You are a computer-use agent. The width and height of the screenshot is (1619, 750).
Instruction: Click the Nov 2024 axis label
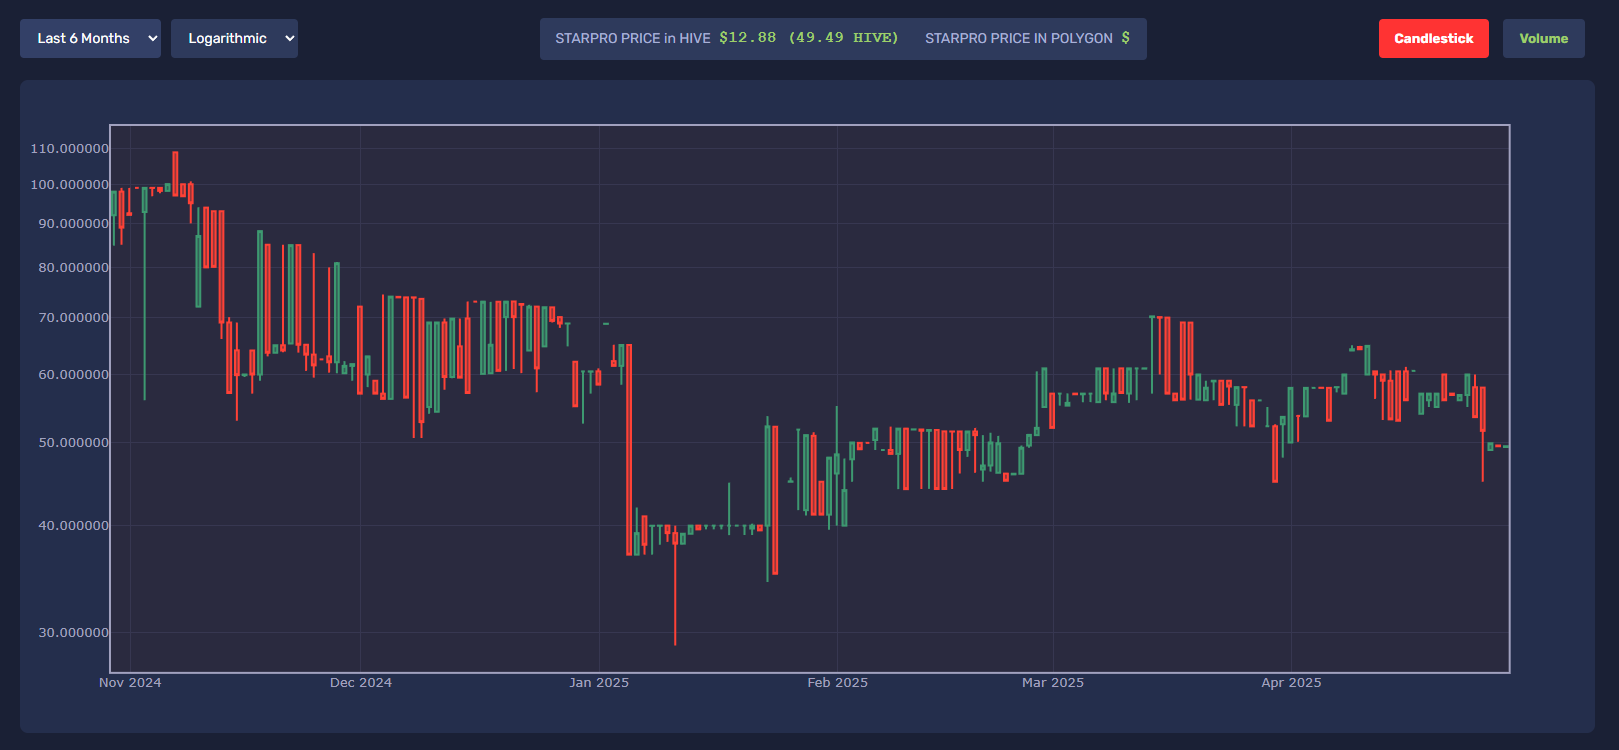[130, 683]
